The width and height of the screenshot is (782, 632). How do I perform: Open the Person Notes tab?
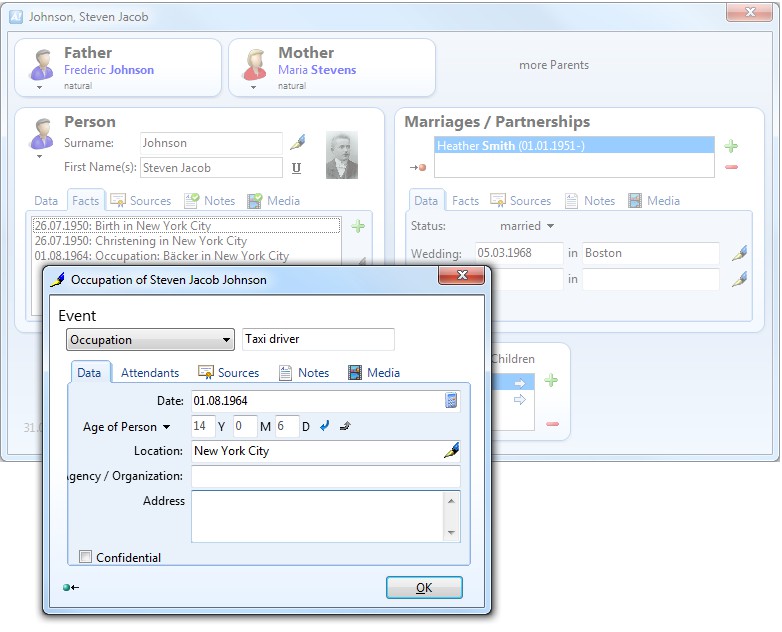pos(209,201)
